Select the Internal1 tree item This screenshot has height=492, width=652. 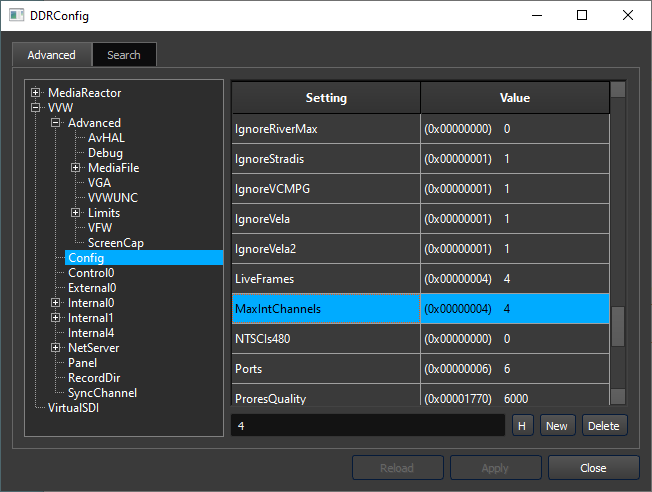tap(90, 318)
